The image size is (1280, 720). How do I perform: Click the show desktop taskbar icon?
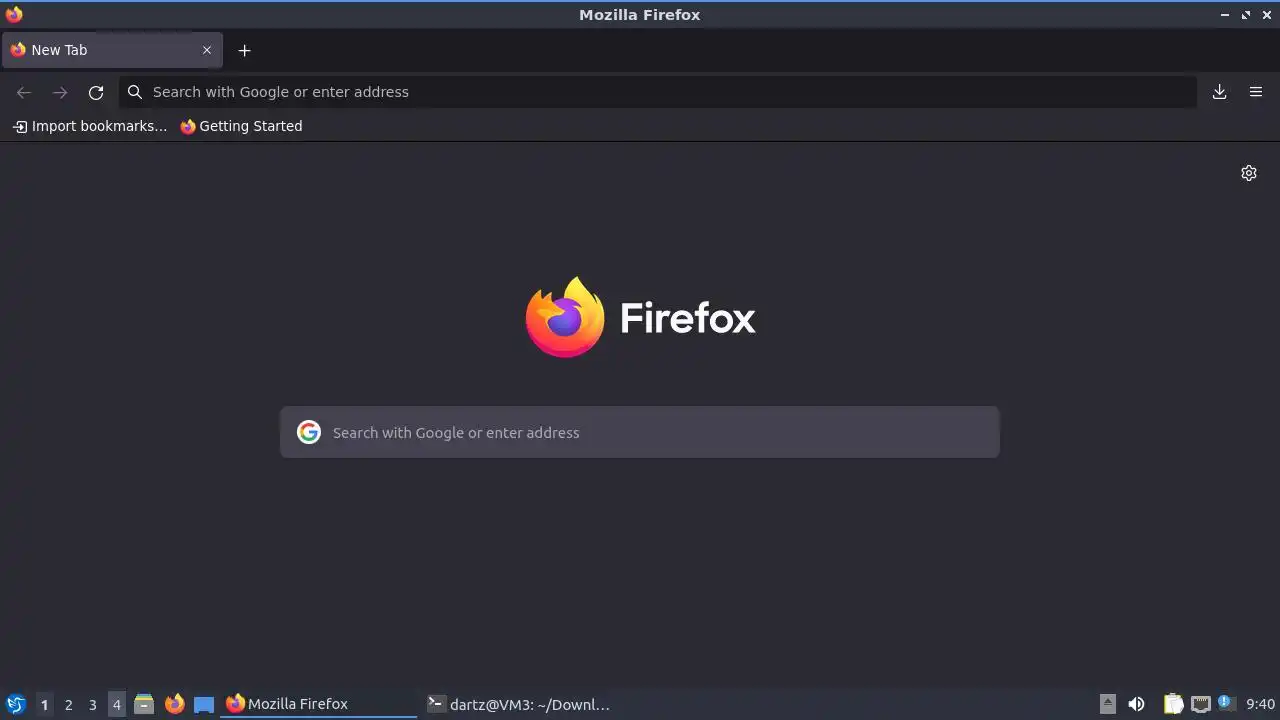click(x=204, y=704)
